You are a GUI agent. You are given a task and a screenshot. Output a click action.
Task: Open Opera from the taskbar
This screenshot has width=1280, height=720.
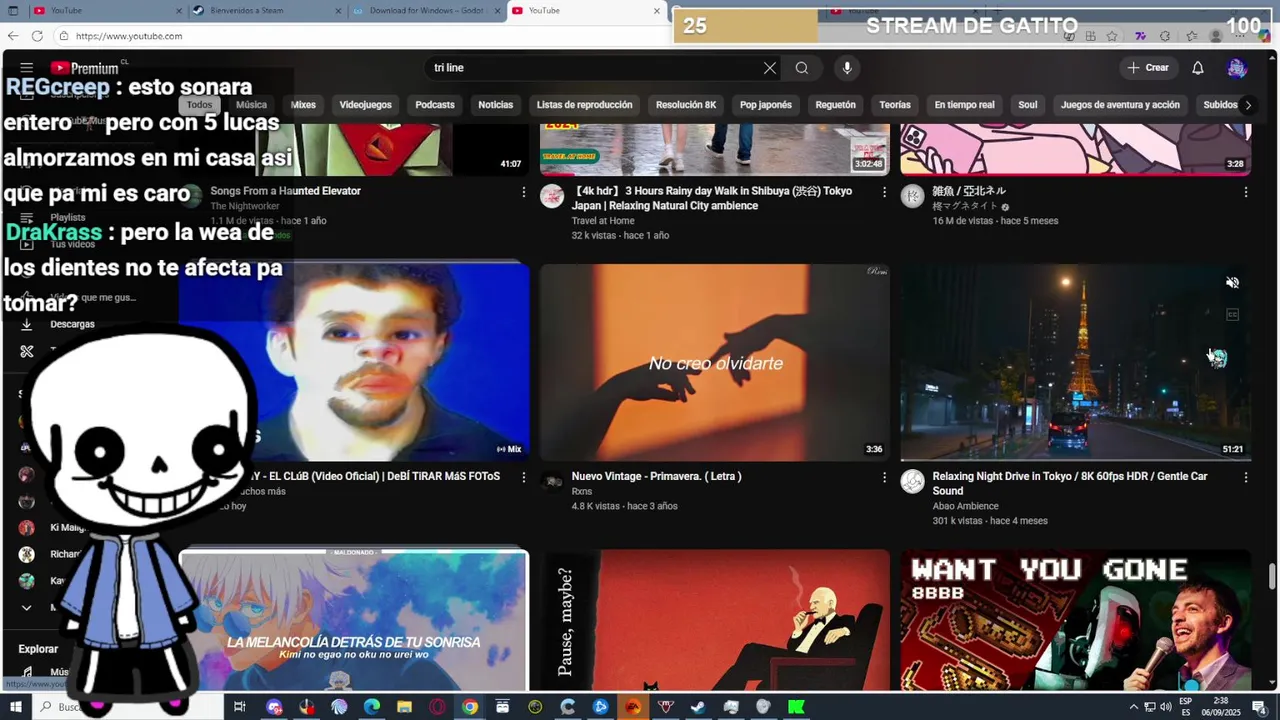tap(437, 707)
